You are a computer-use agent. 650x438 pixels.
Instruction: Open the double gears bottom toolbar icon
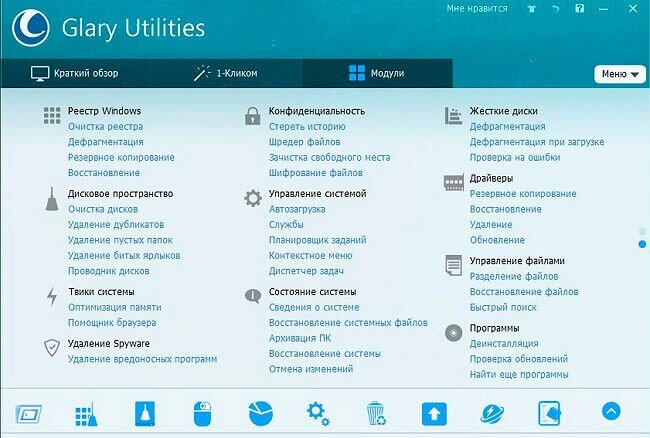click(318, 414)
